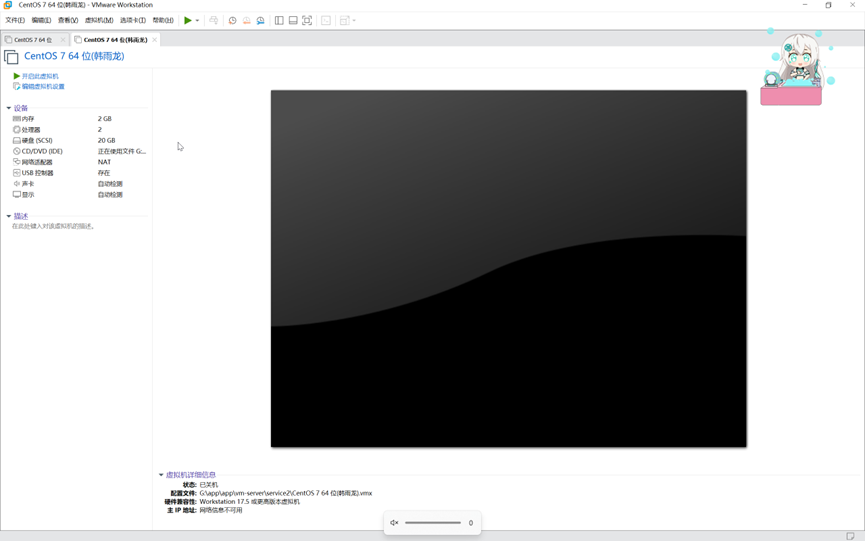865x541 pixels.
Task: Click the NAT network value
Action: 104,162
